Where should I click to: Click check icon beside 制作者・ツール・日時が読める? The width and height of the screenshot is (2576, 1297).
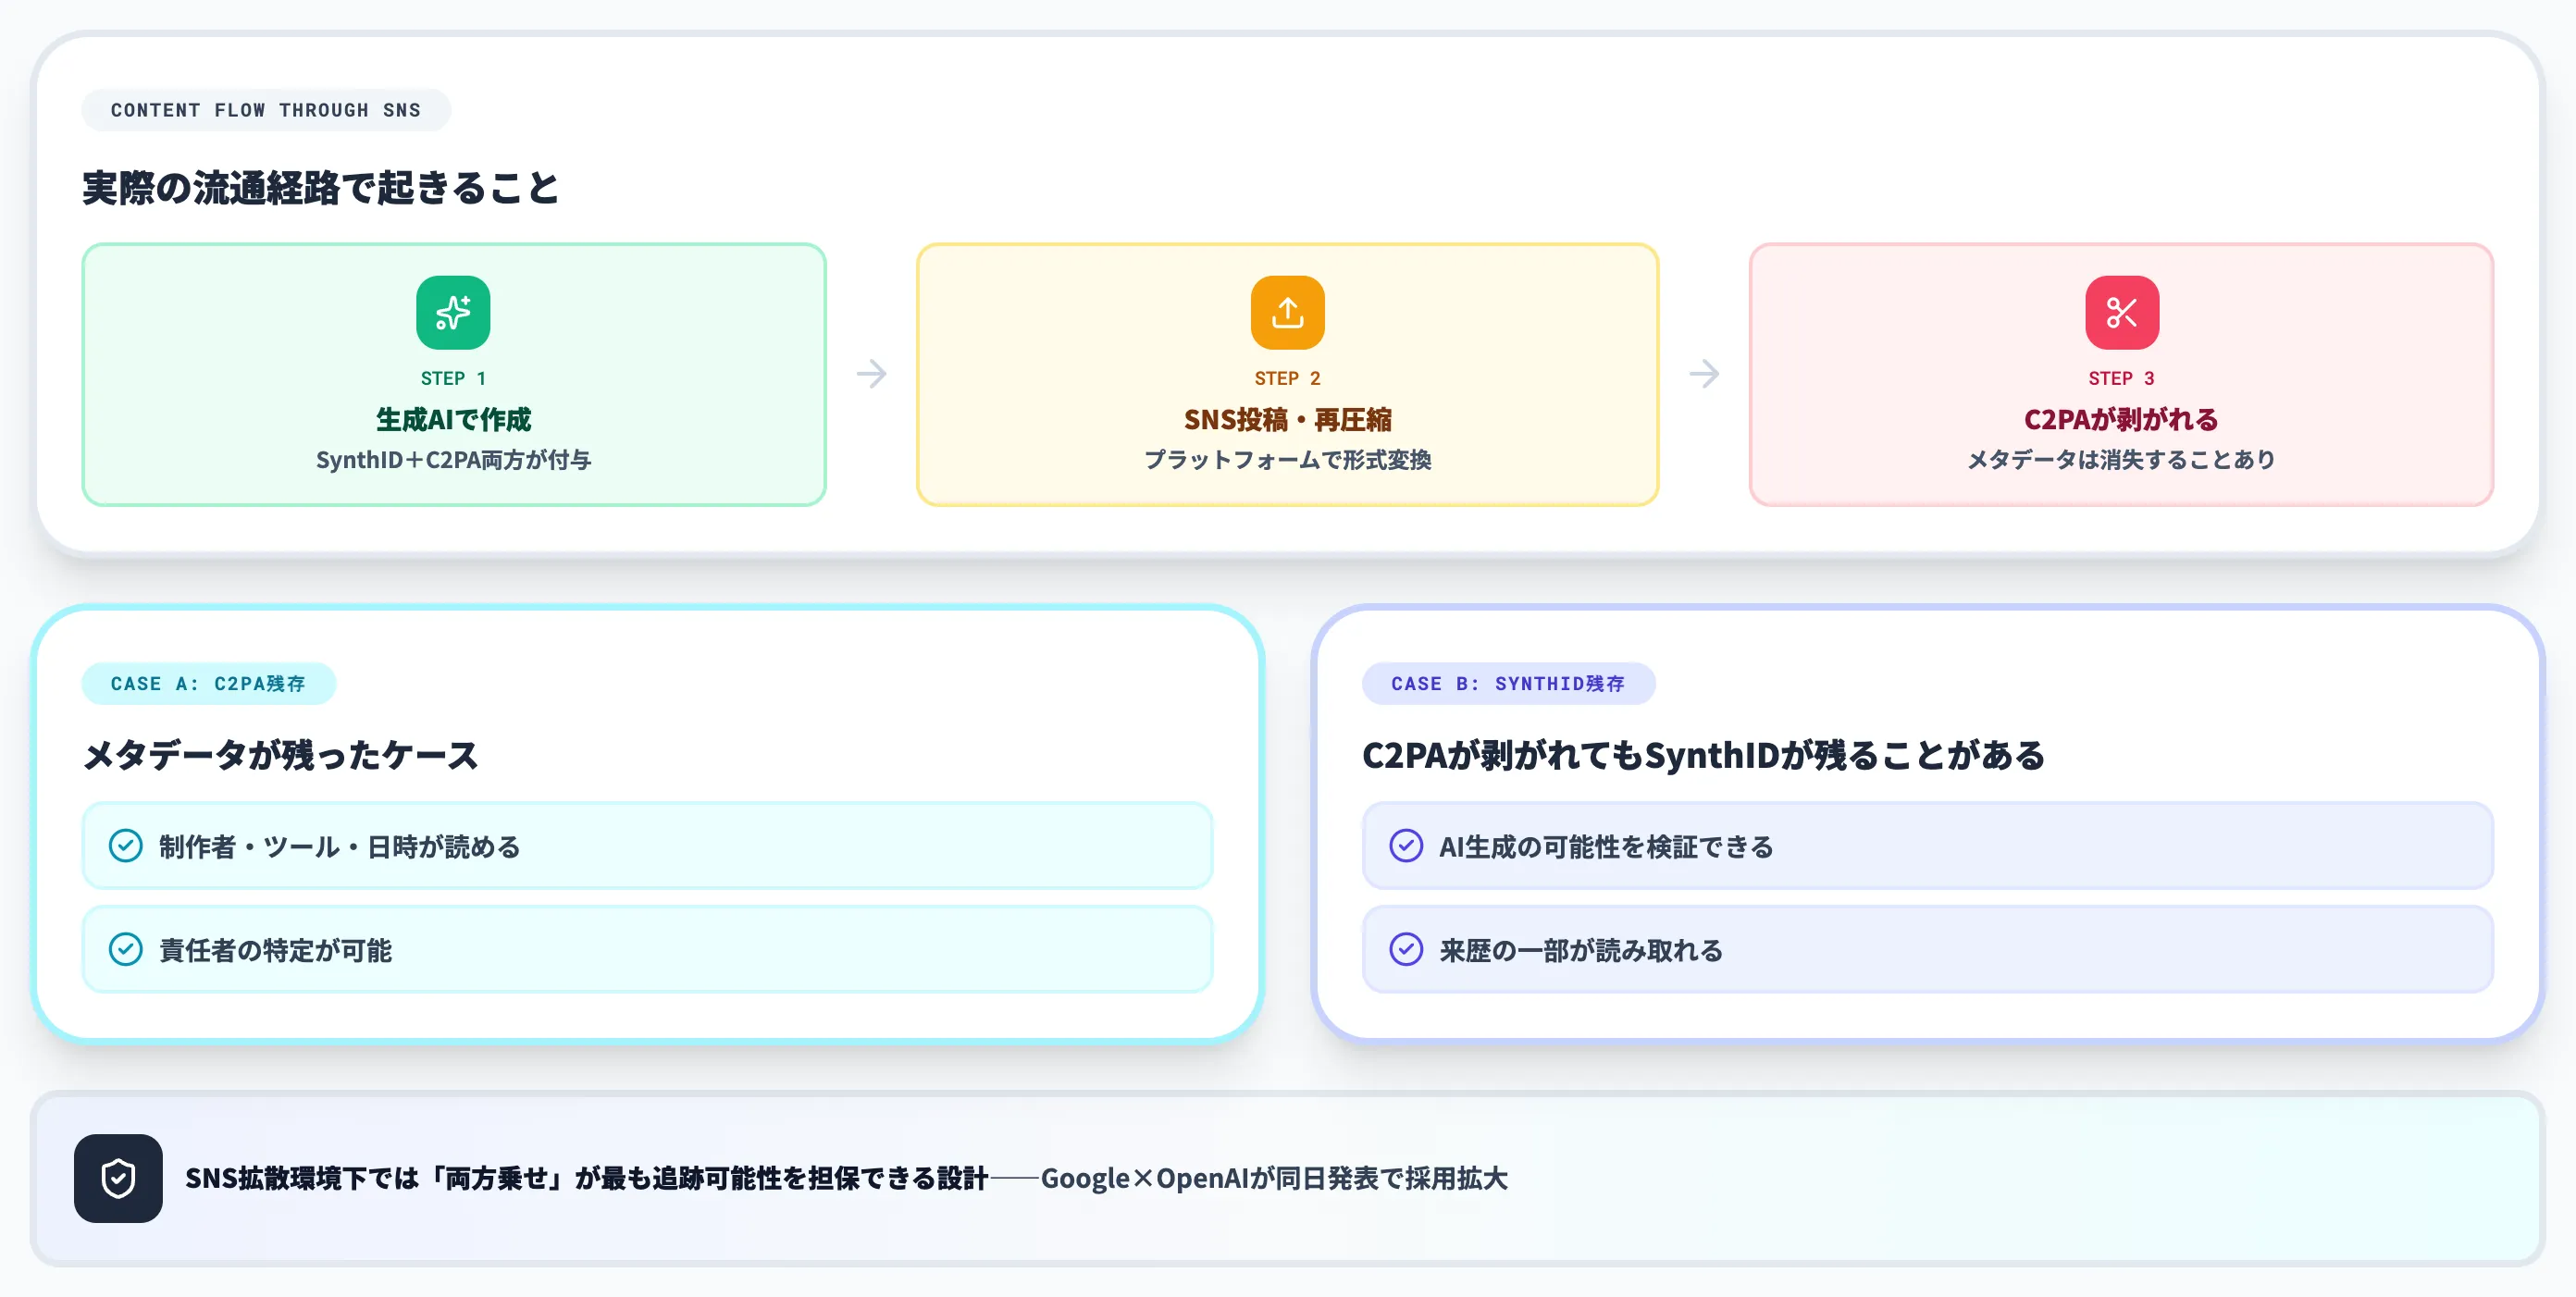coord(125,846)
